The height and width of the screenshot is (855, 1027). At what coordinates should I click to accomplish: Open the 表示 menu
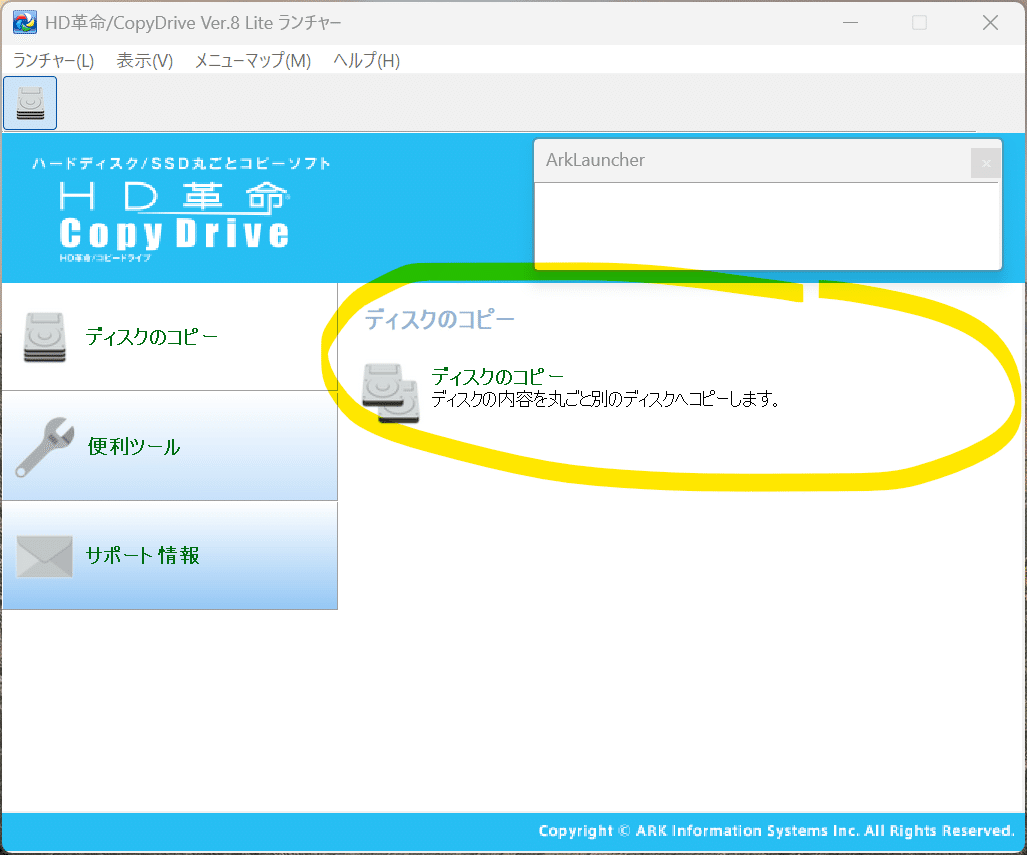tap(143, 61)
